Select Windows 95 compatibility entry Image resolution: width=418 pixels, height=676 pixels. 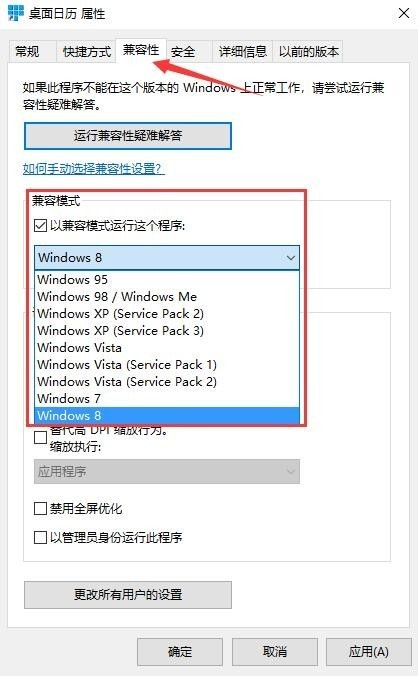tap(167, 279)
